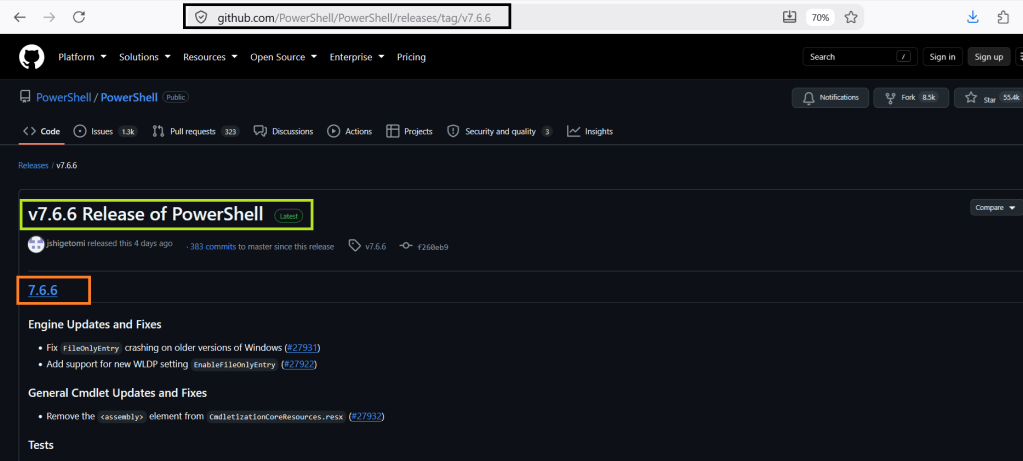This screenshot has height=461, width=1023.
Task: Bookmark this page with the star icon
Action: click(851, 18)
